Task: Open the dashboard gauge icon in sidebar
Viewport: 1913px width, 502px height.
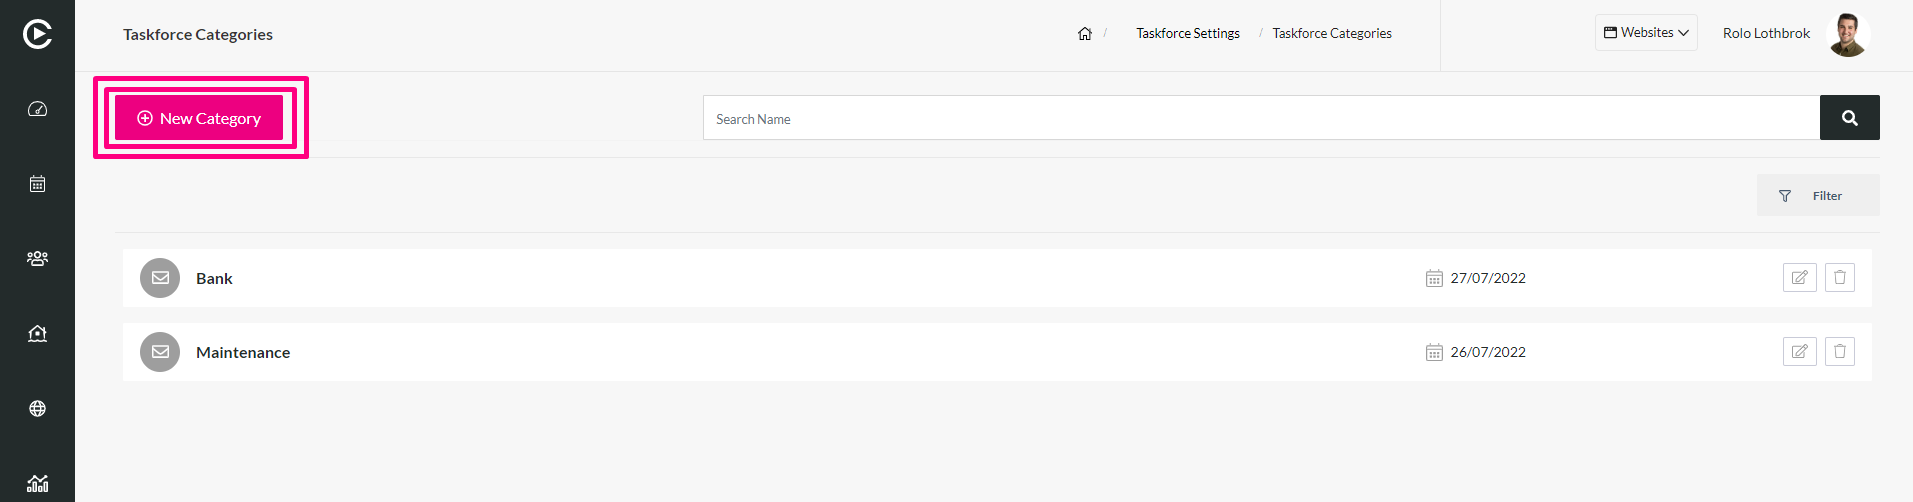Action: pos(37,109)
